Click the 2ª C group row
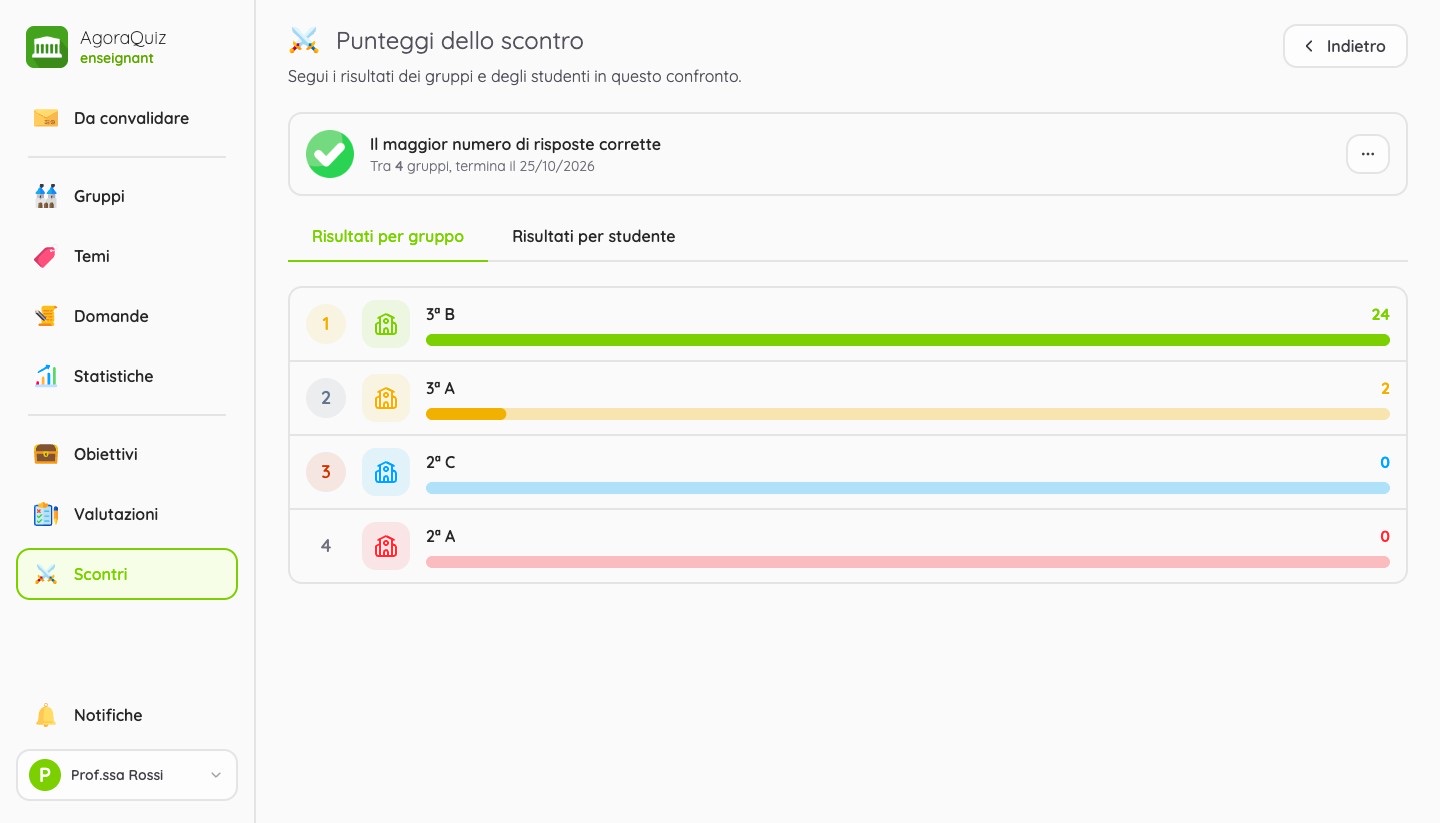This screenshot has width=1440, height=823. coord(848,472)
